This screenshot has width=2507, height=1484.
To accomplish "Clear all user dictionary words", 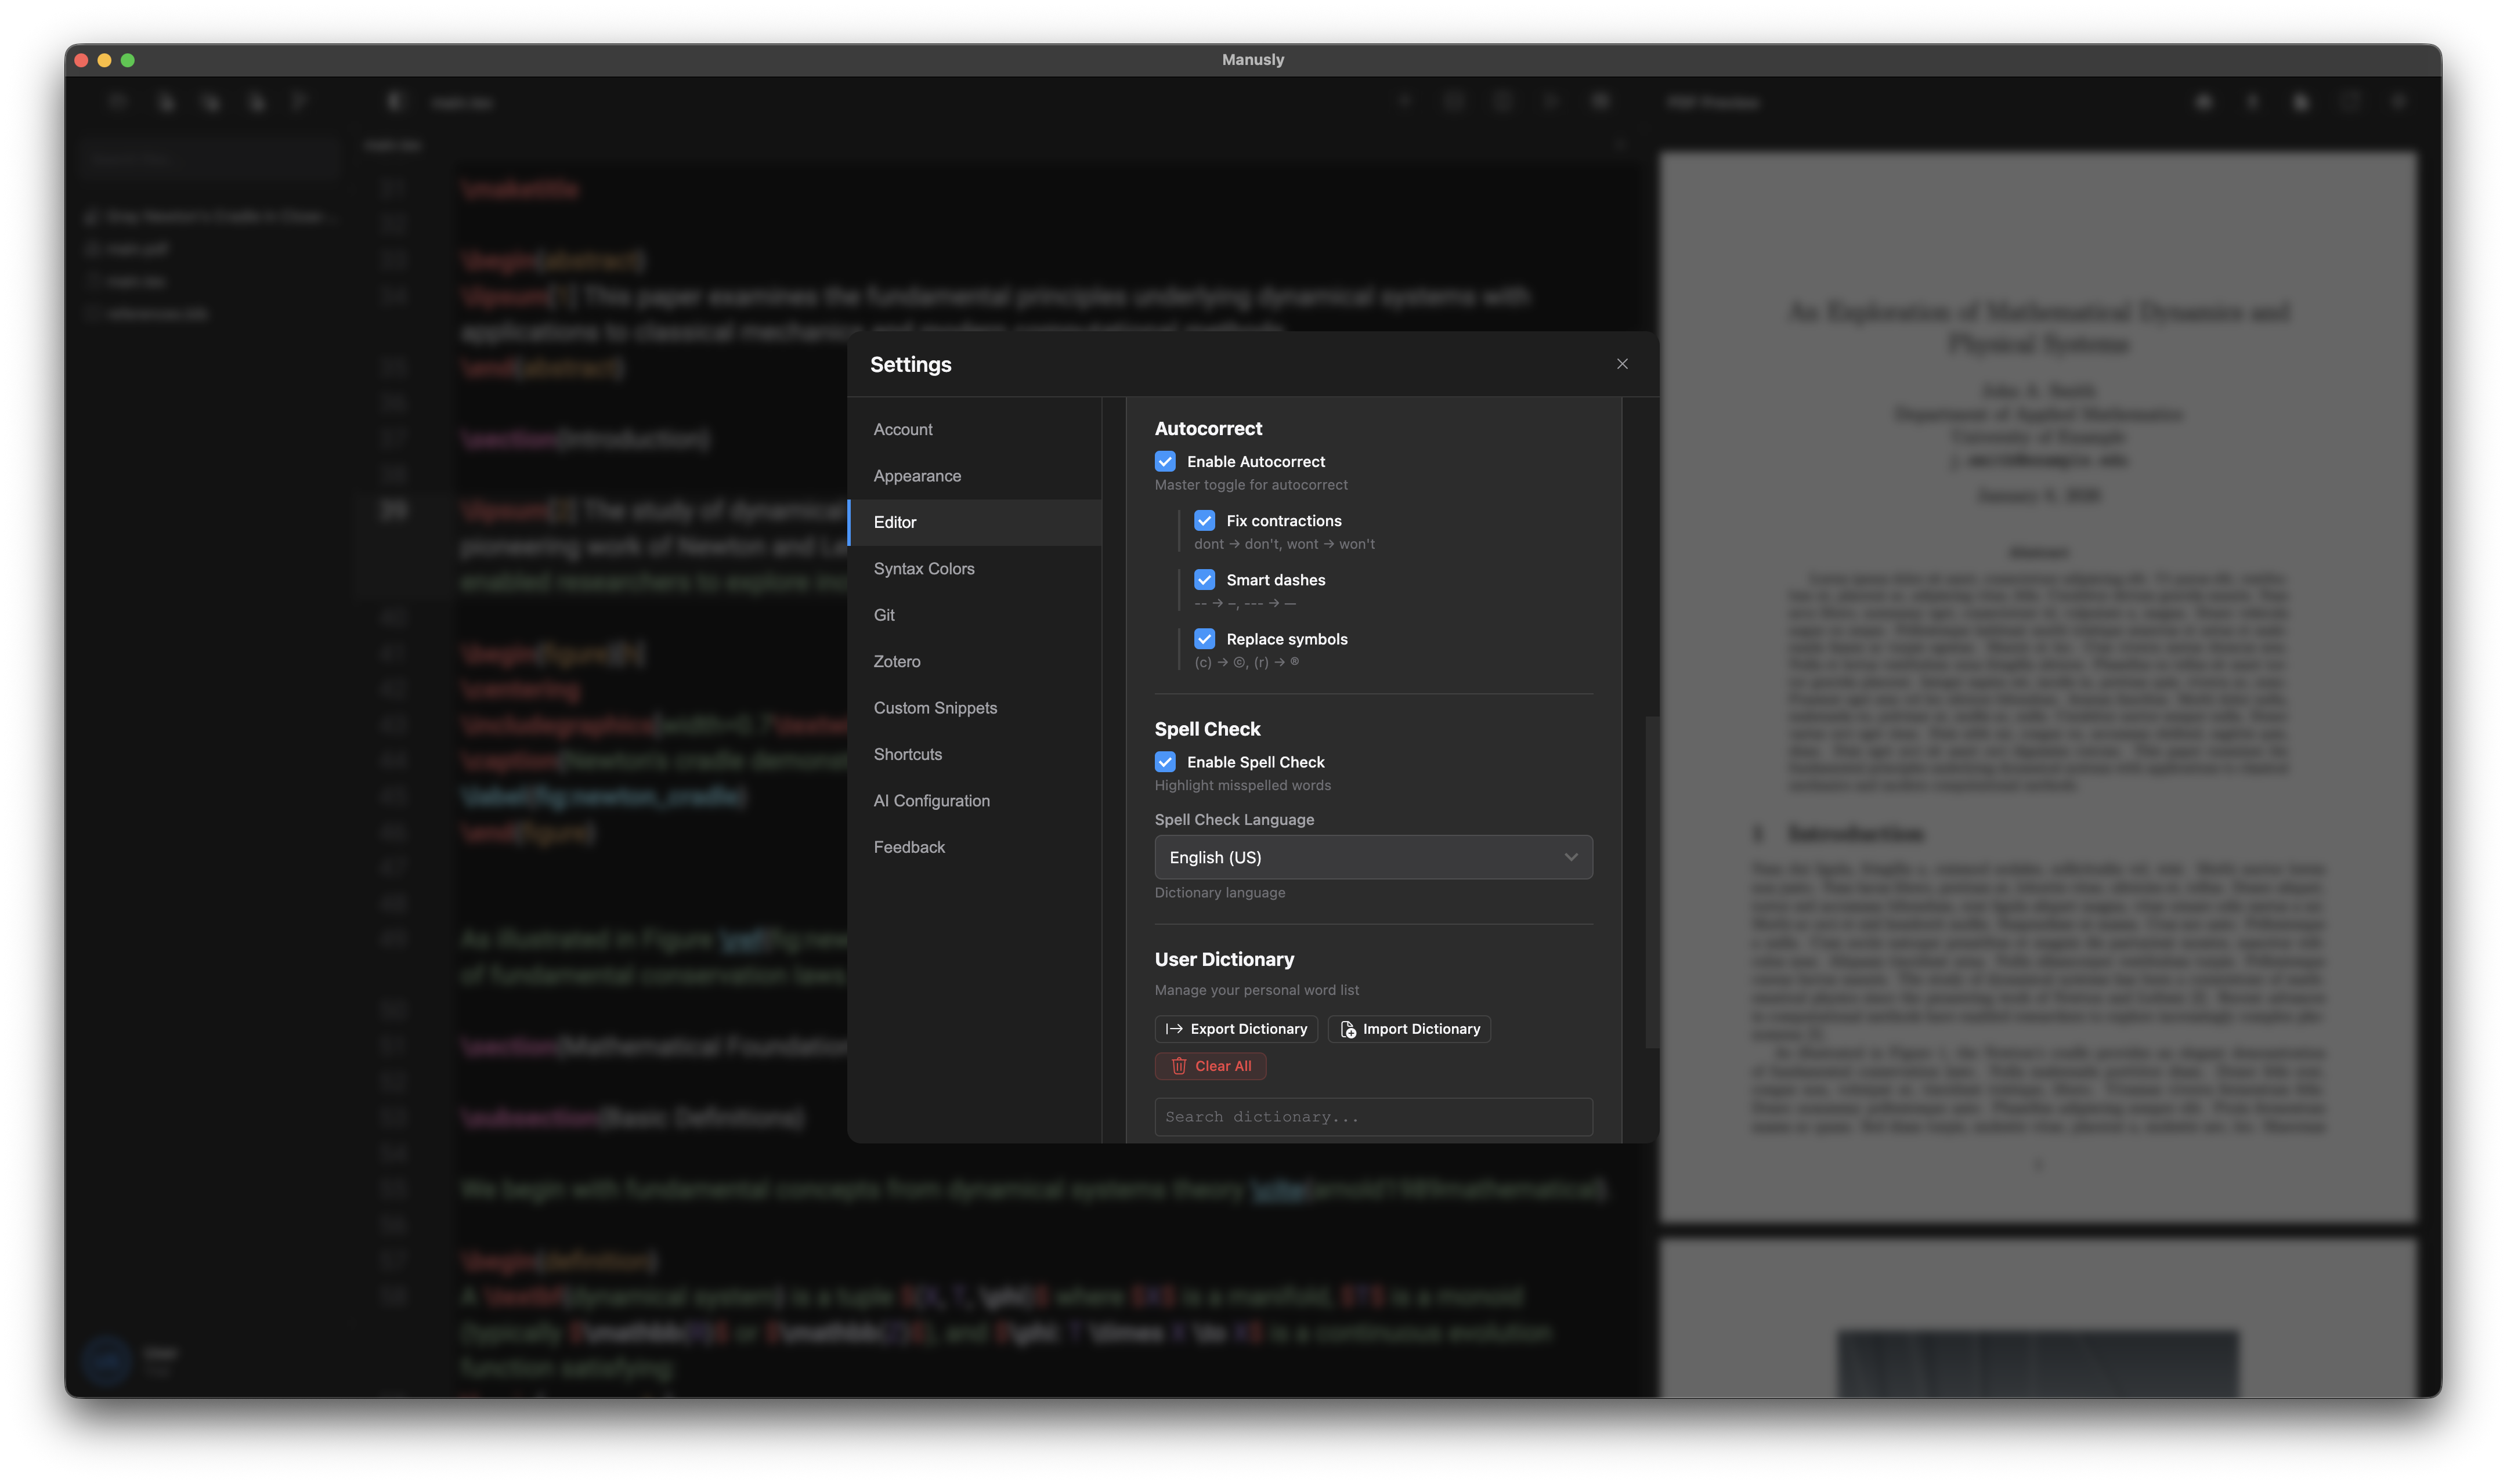I will tap(1210, 1065).
